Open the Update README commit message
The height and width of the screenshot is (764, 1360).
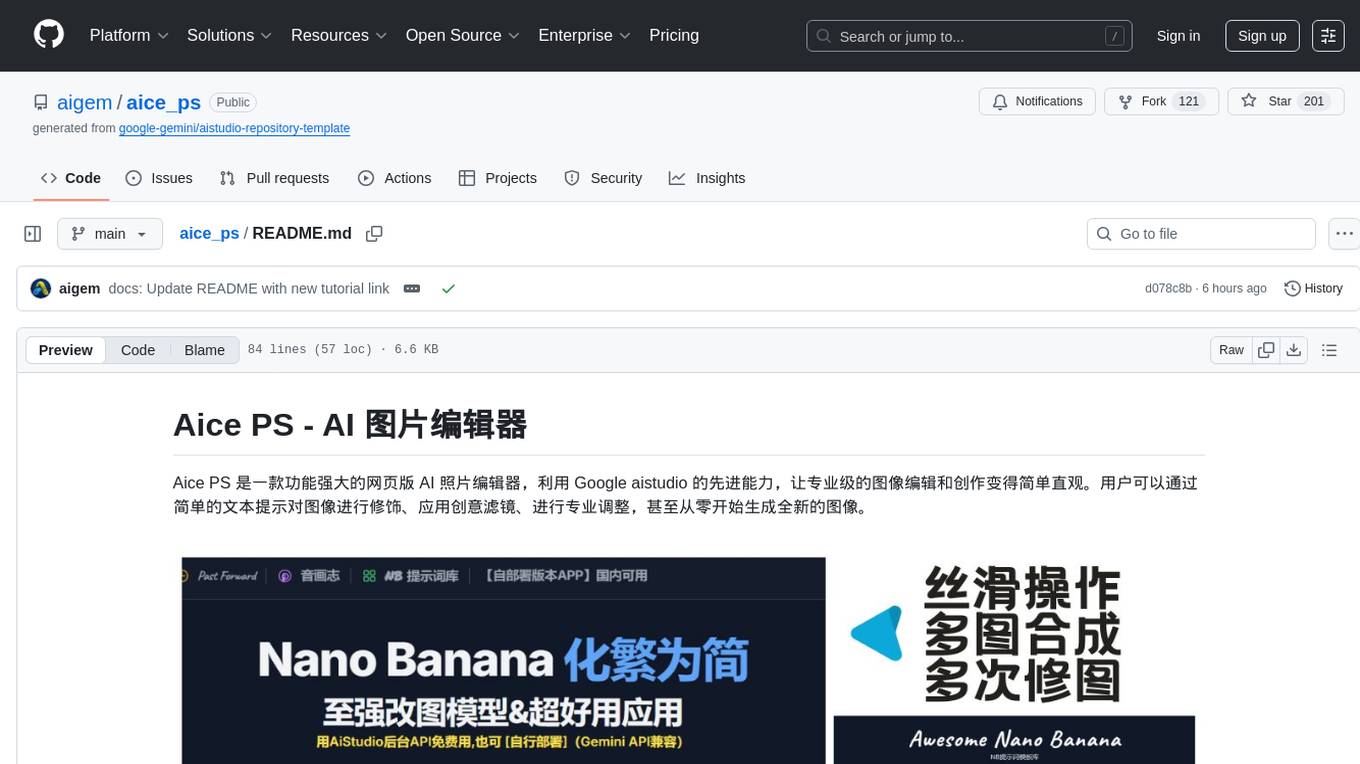point(249,288)
